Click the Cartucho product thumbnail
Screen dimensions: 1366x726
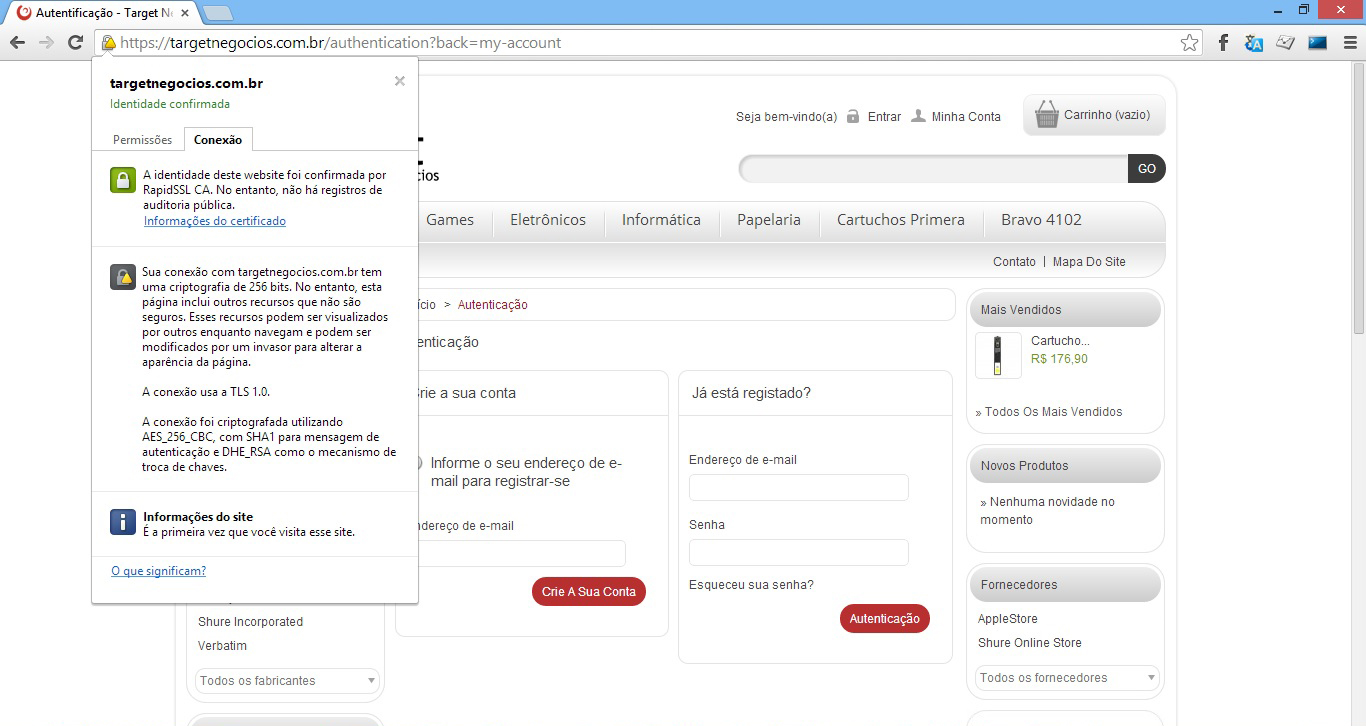(998, 356)
